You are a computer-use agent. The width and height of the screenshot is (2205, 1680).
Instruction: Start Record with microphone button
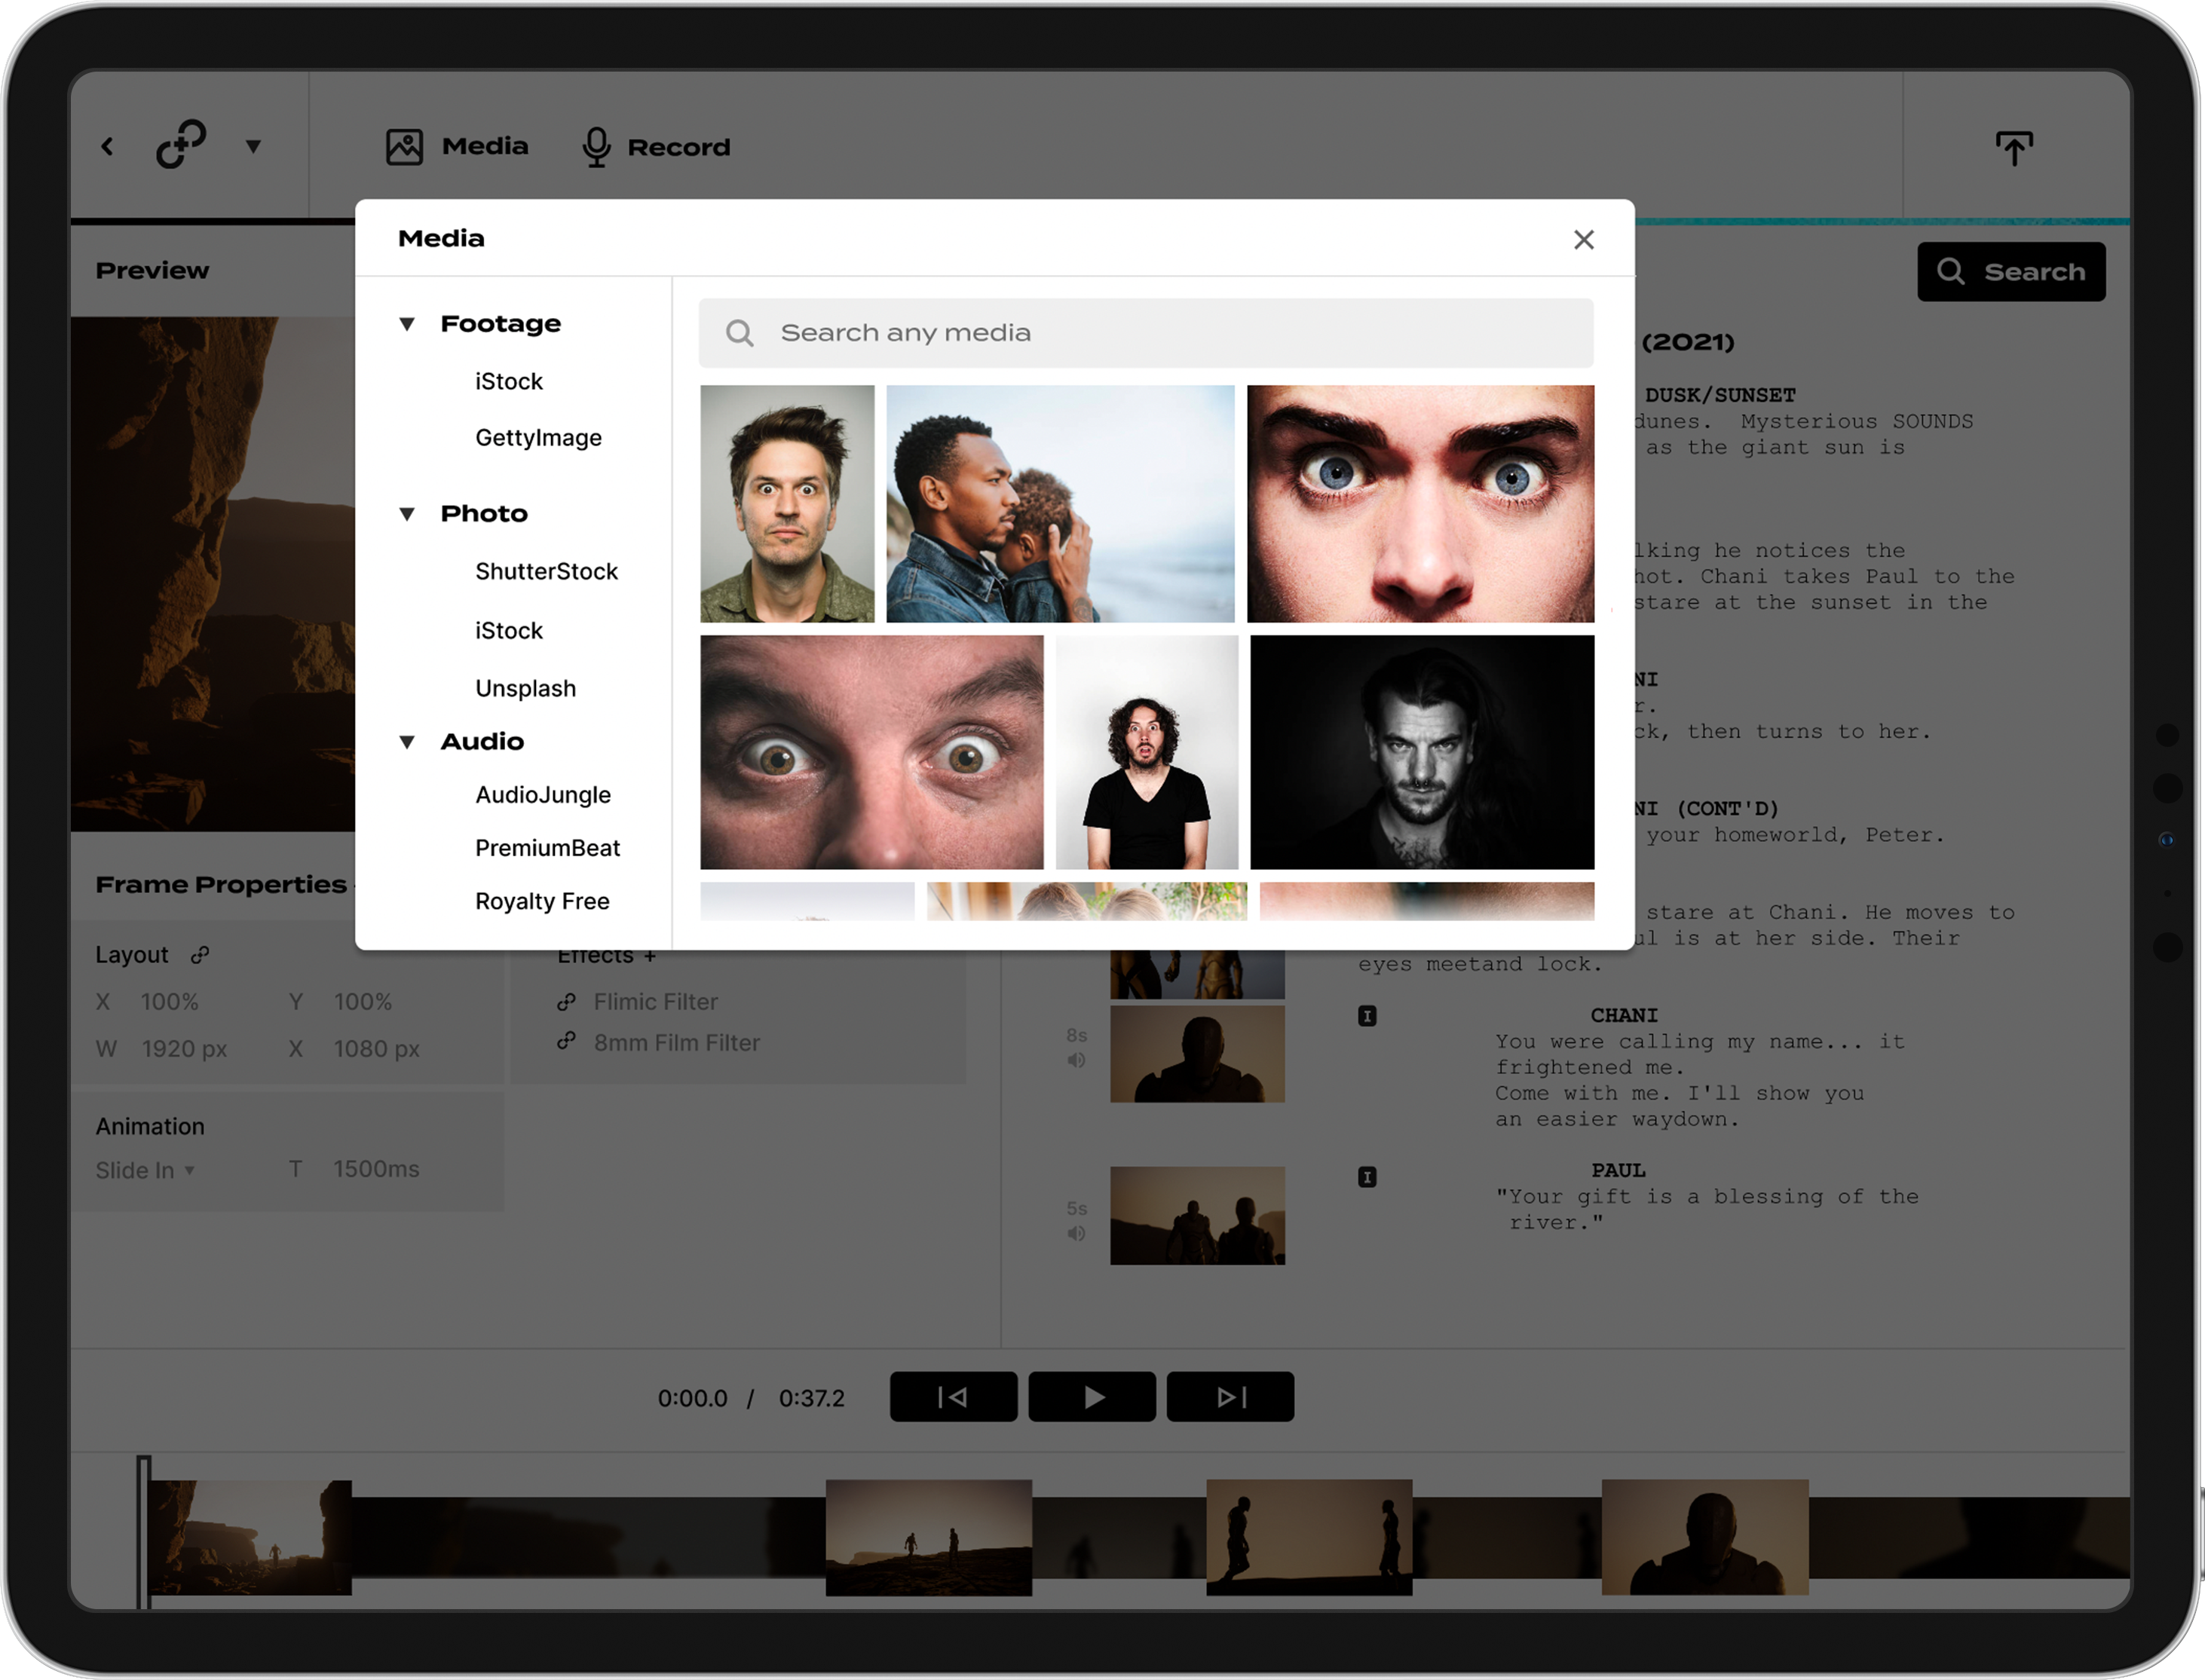click(656, 147)
